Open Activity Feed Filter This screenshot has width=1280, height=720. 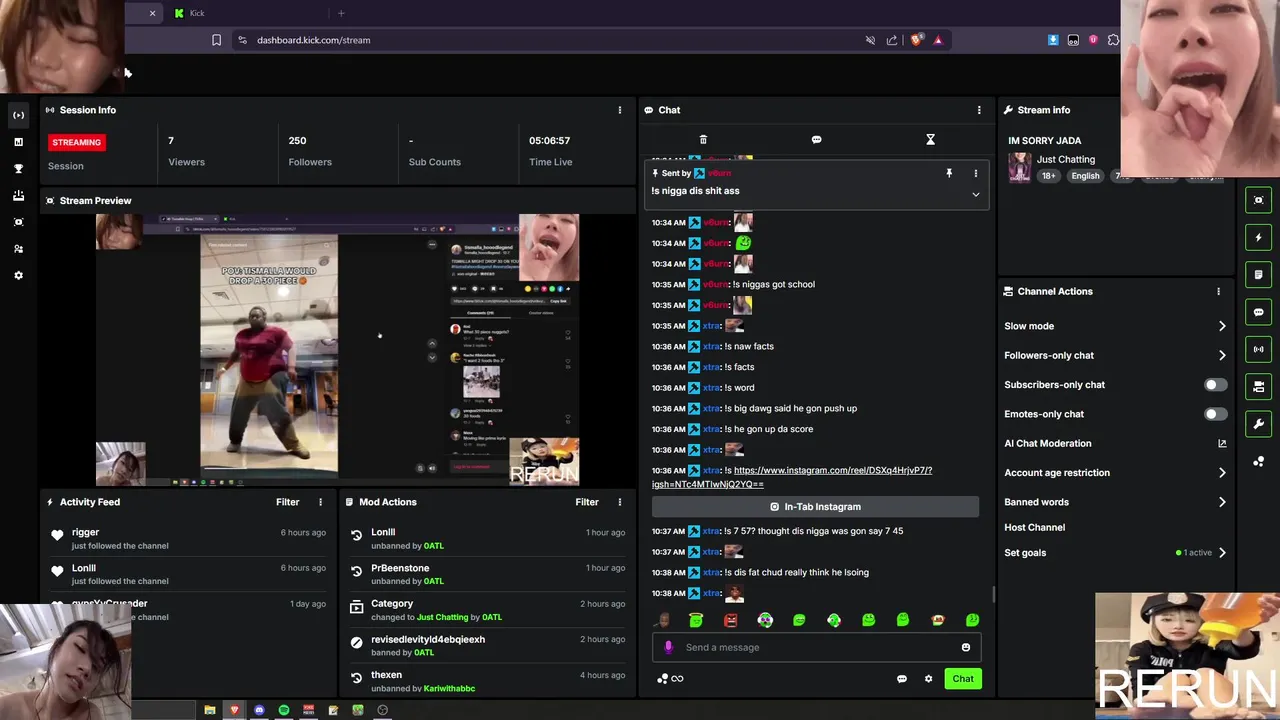click(287, 502)
